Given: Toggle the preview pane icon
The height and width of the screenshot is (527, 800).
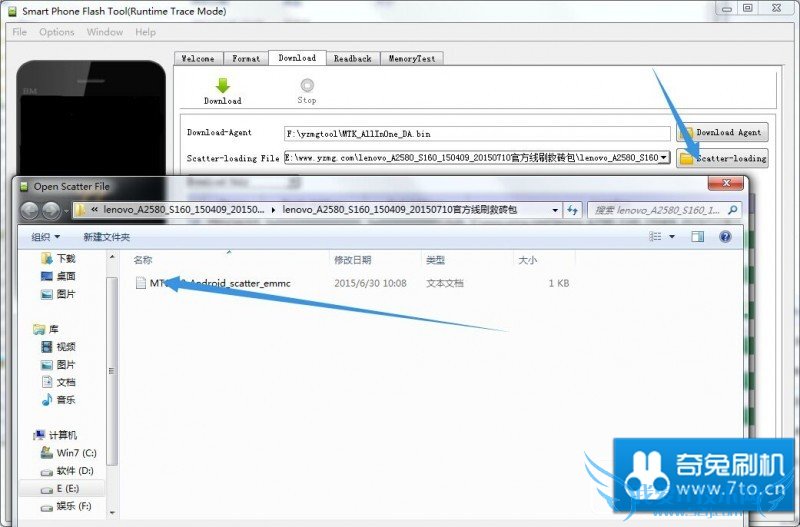Looking at the screenshot, I should pos(697,236).
